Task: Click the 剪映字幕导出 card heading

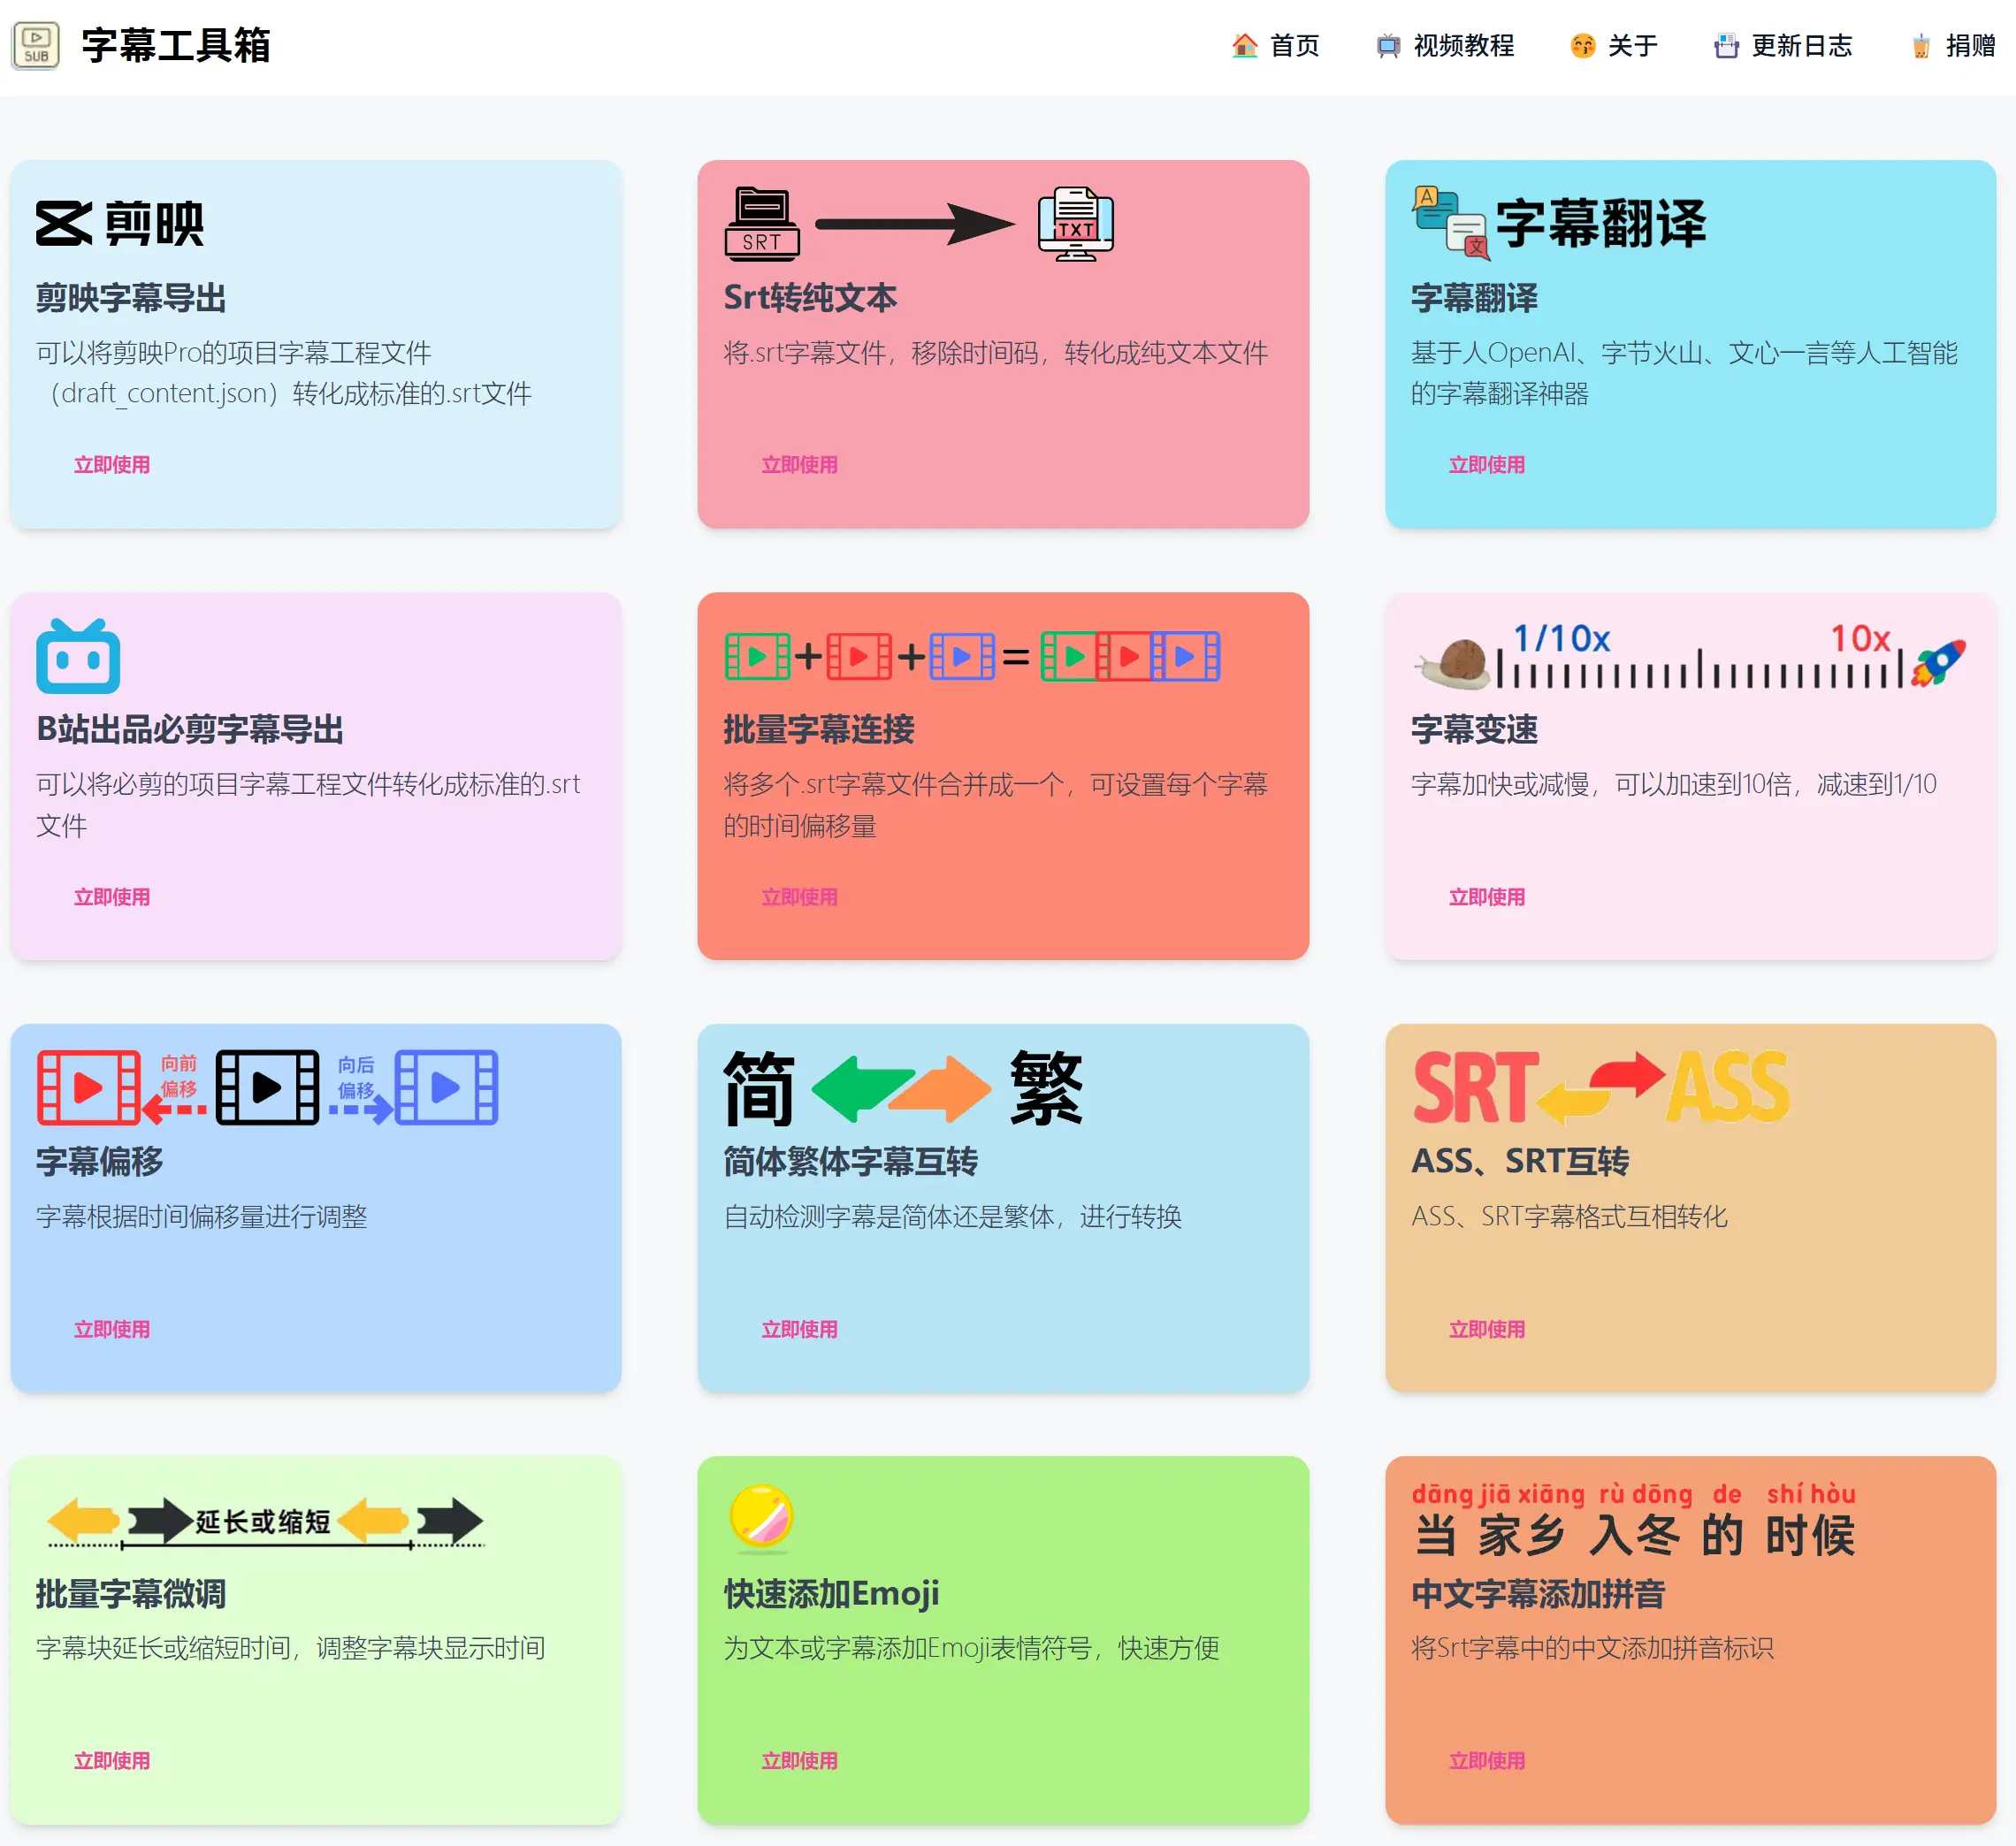Action: (x=131, y=298)
